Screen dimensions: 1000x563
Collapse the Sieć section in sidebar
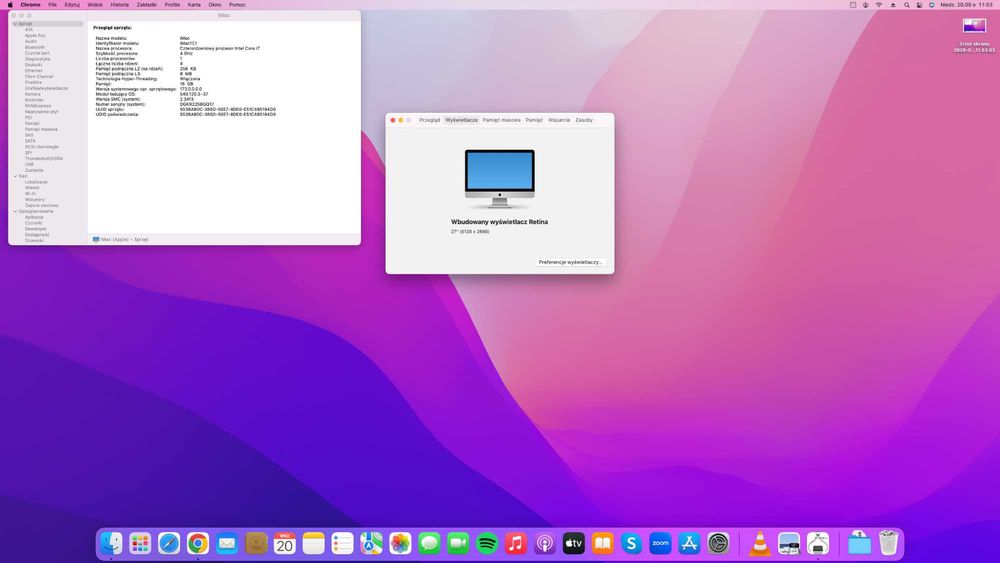pos(15,176)
